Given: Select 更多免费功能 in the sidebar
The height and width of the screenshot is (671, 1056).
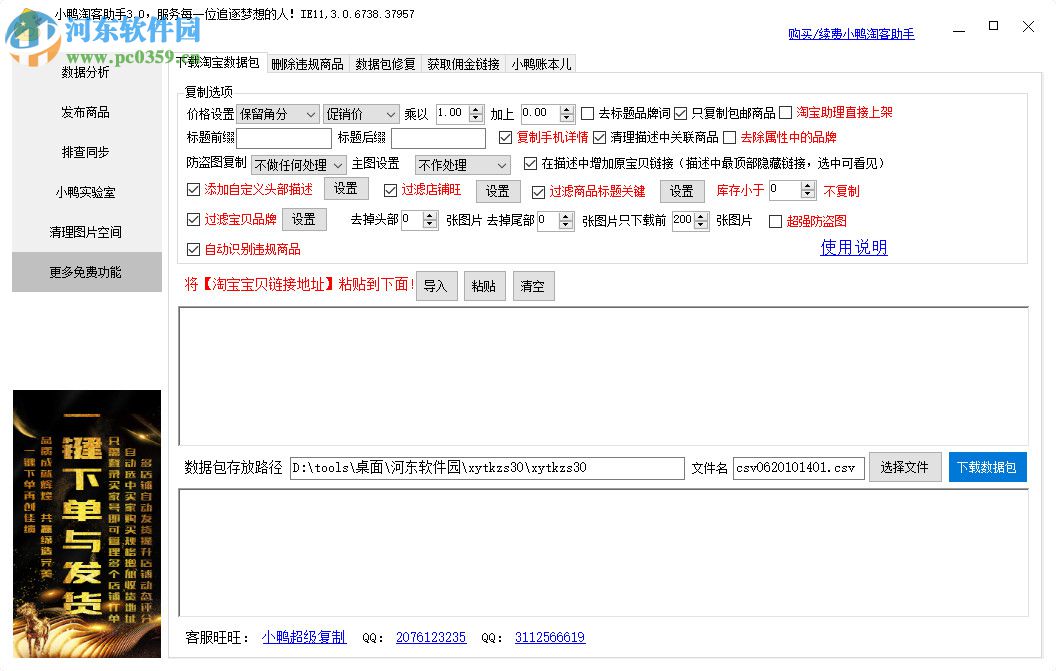Looking at the screenshot, I should 87,271.
